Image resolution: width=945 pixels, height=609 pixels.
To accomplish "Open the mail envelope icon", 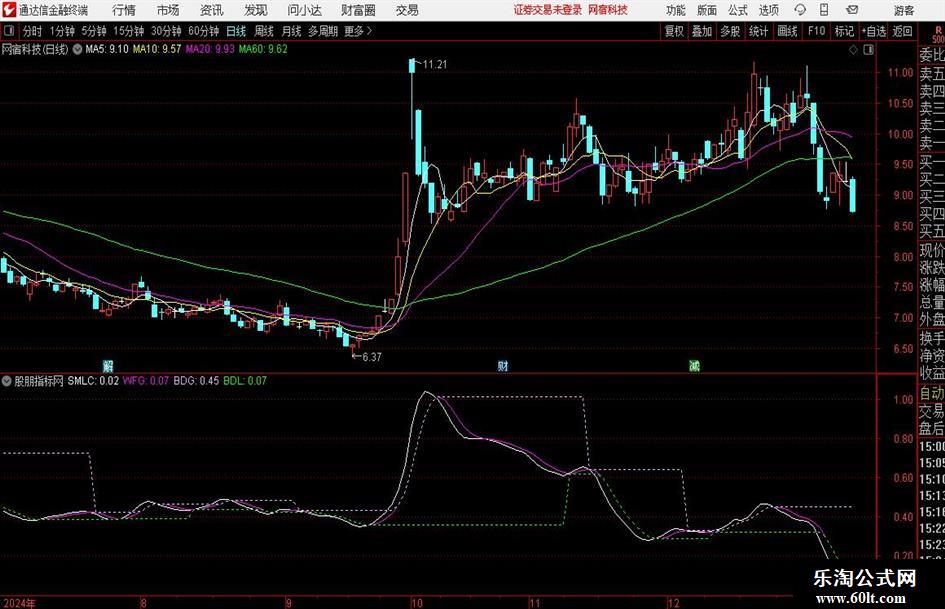I will (x=852, y=10).
